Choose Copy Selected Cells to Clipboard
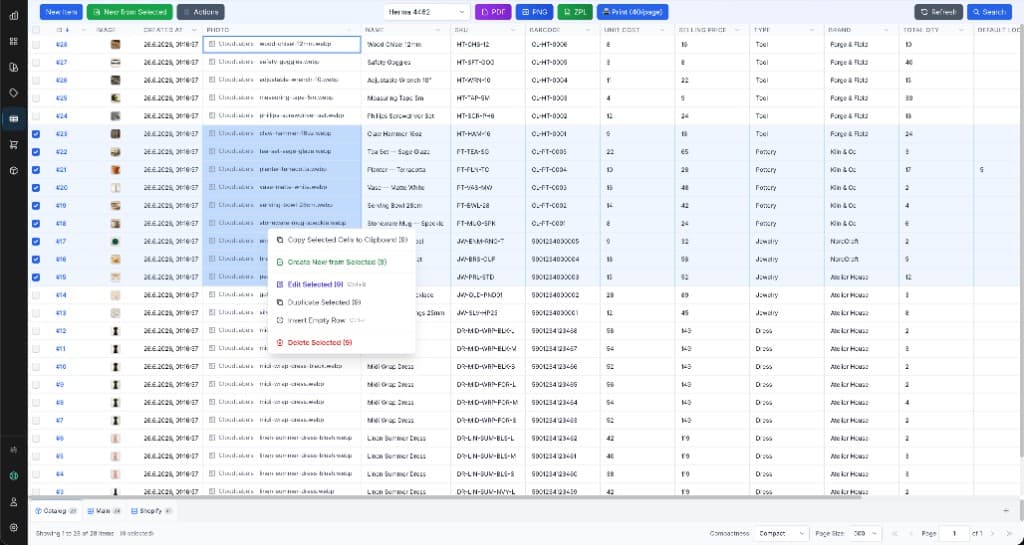Image resolution: width=1024 pixels, height=545 pixels. pyautogui.click(x=342, y=240)
